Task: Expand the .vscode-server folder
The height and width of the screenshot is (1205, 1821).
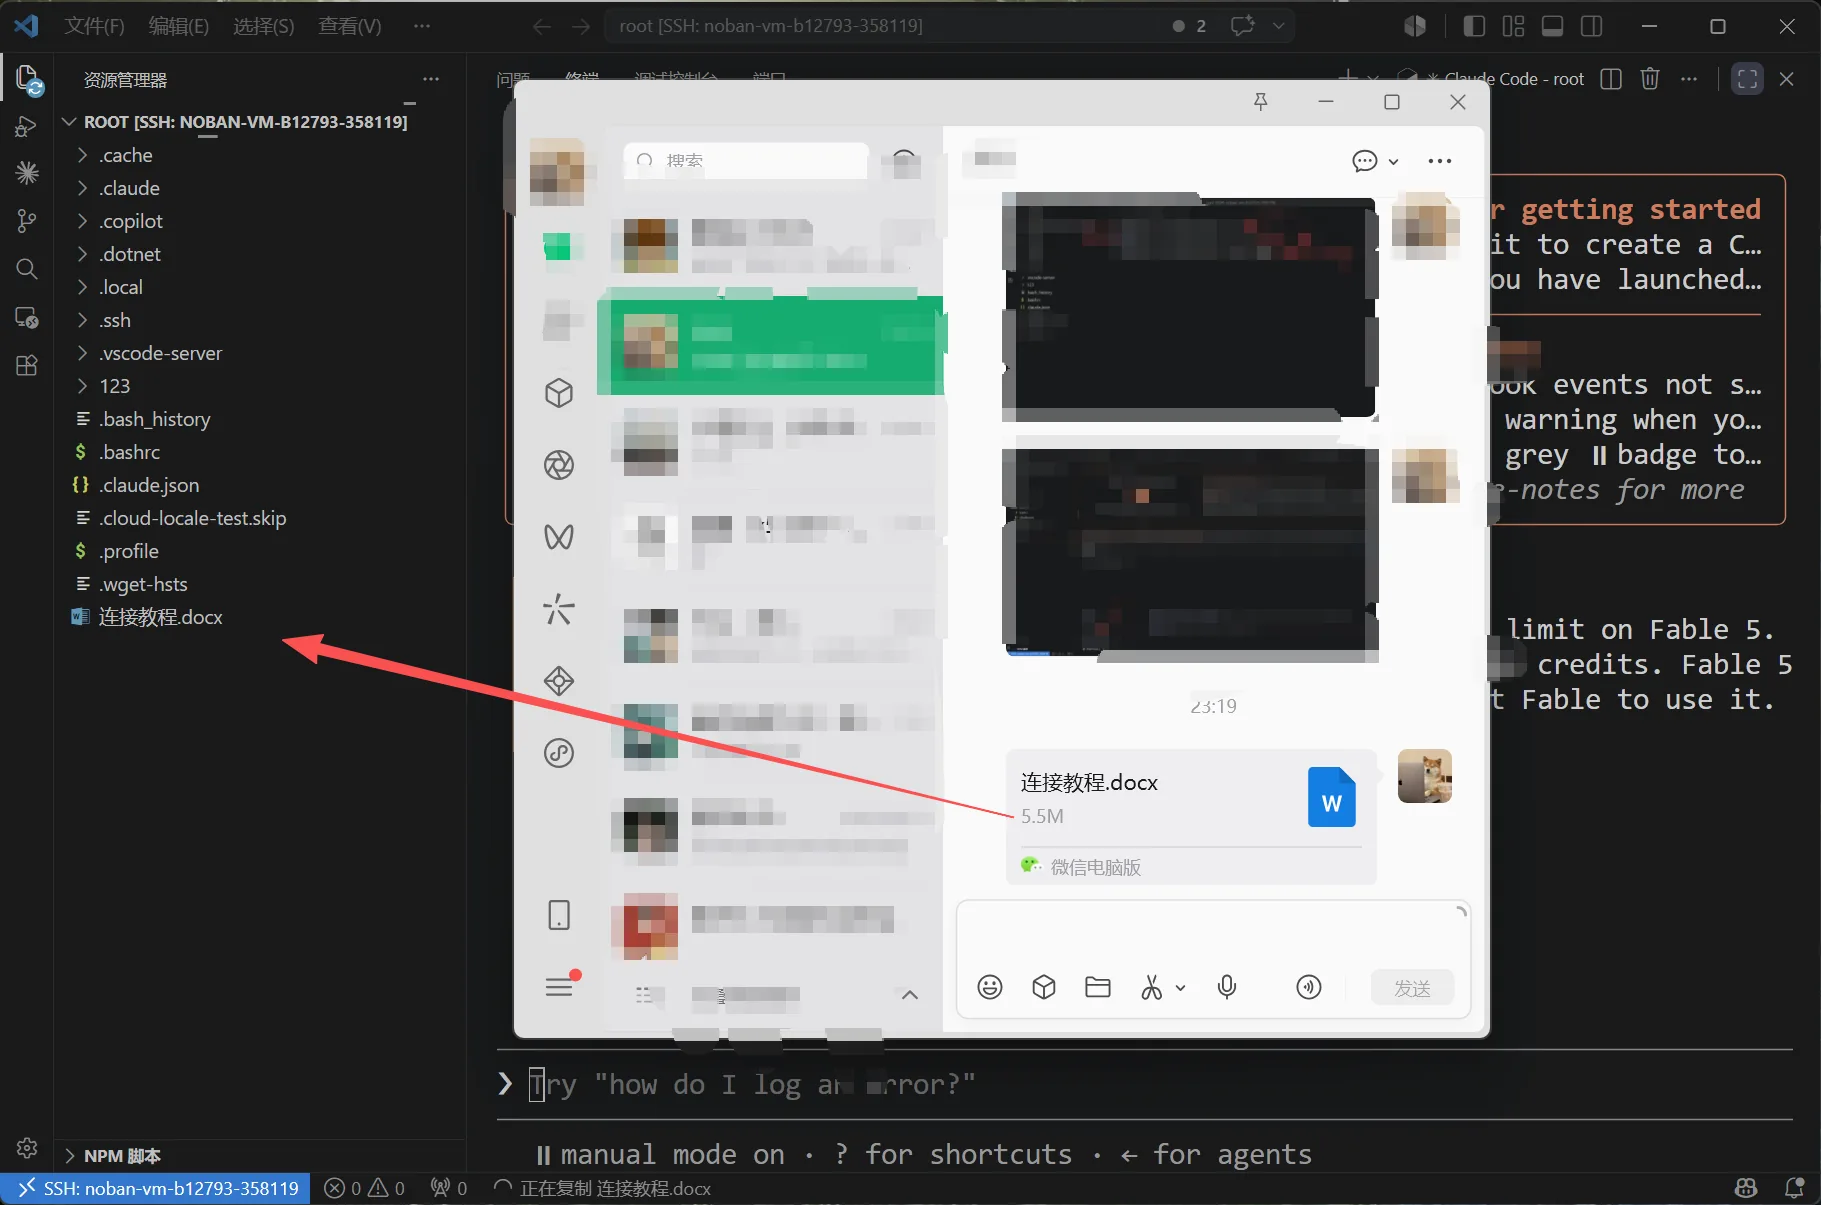Action: click(160, 353)
